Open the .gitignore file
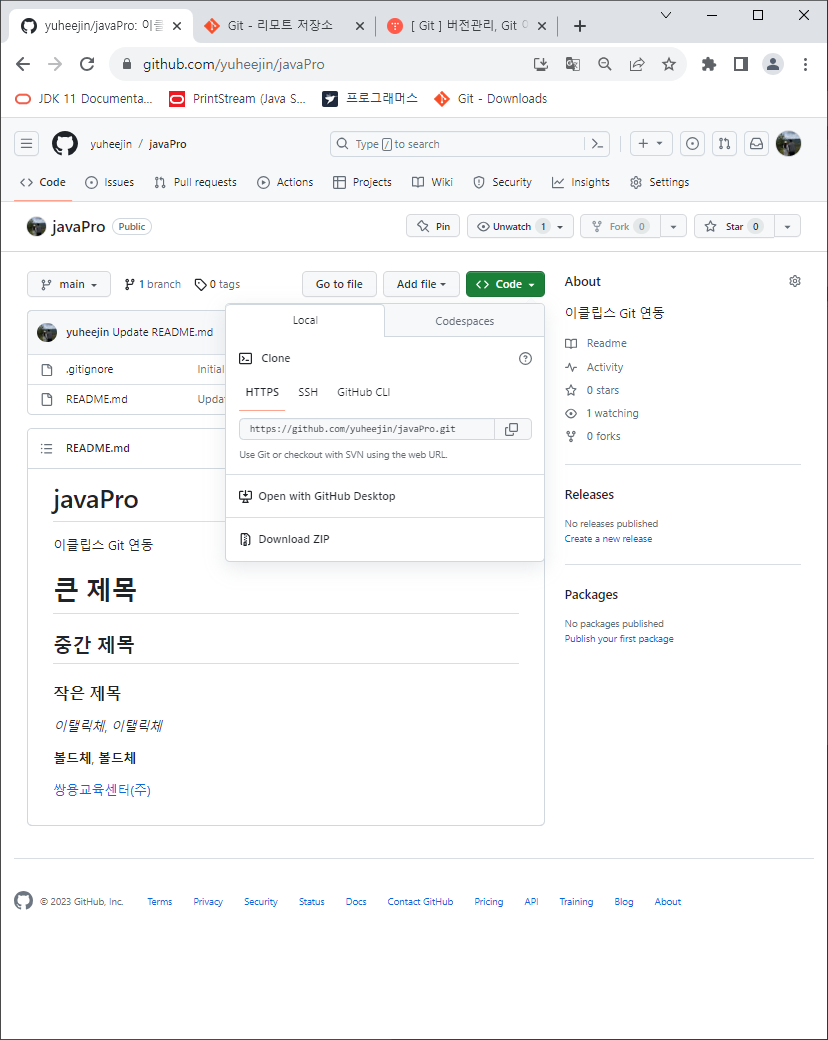This screenshot has height=1040, width=828. (x=90, y=369)
